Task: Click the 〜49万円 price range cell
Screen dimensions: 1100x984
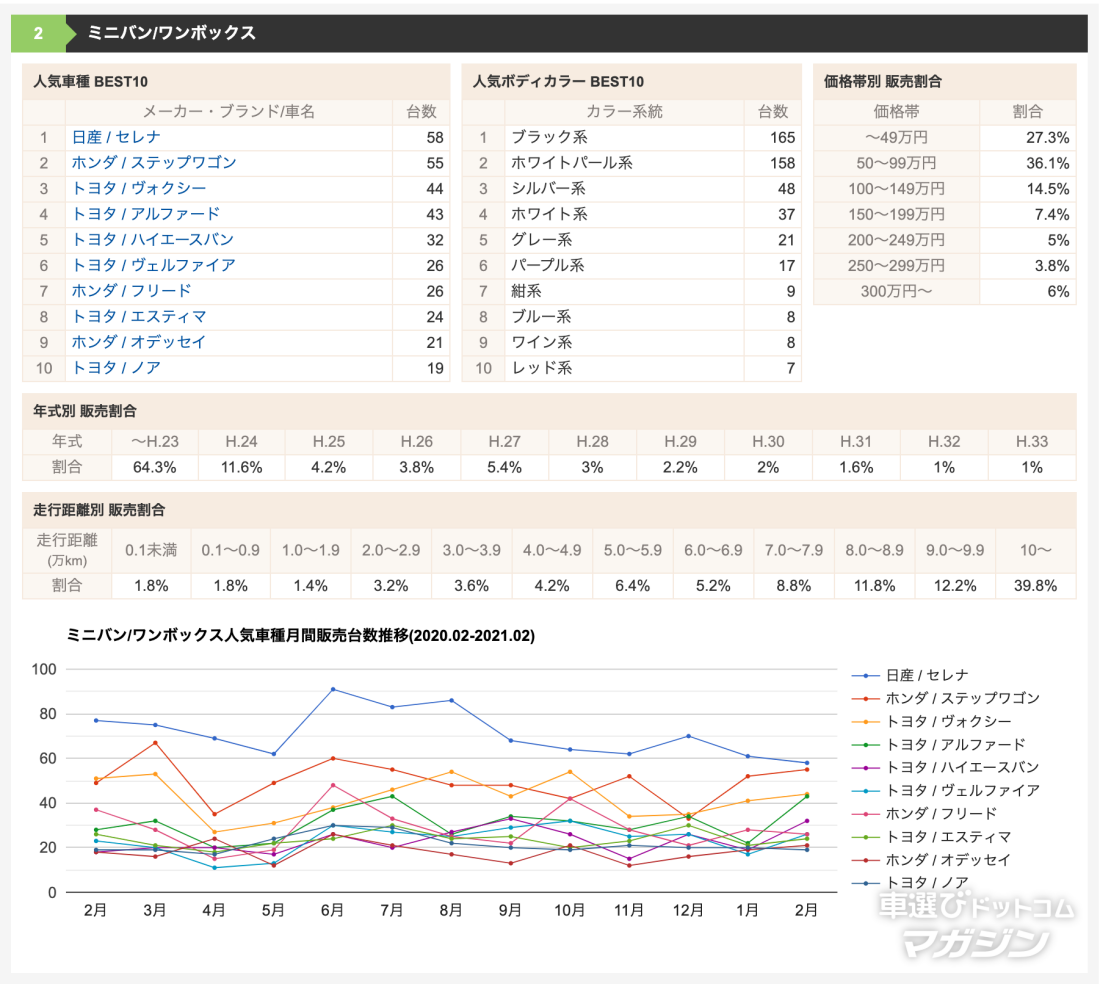Action: click(897, 137)
